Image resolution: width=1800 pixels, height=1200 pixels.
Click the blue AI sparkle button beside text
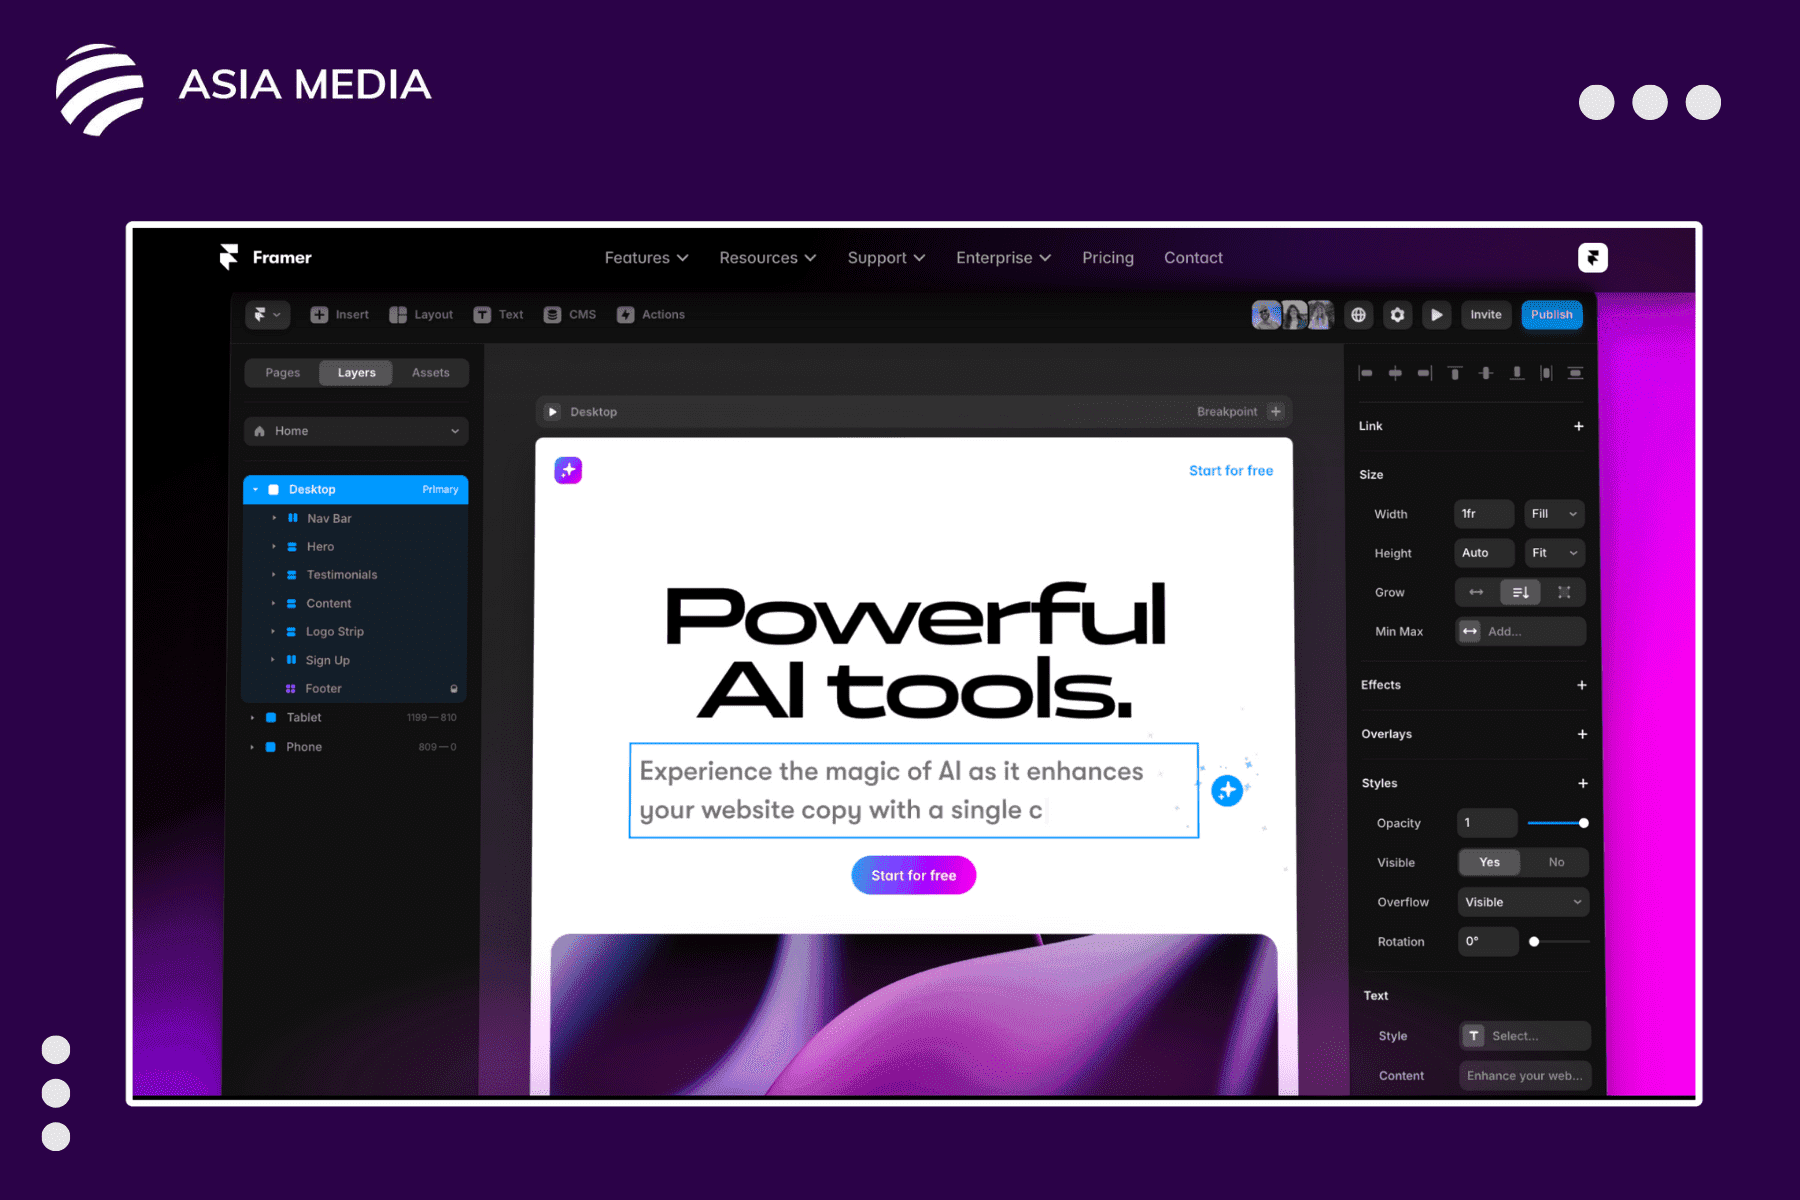click(x=1227, y=791)
